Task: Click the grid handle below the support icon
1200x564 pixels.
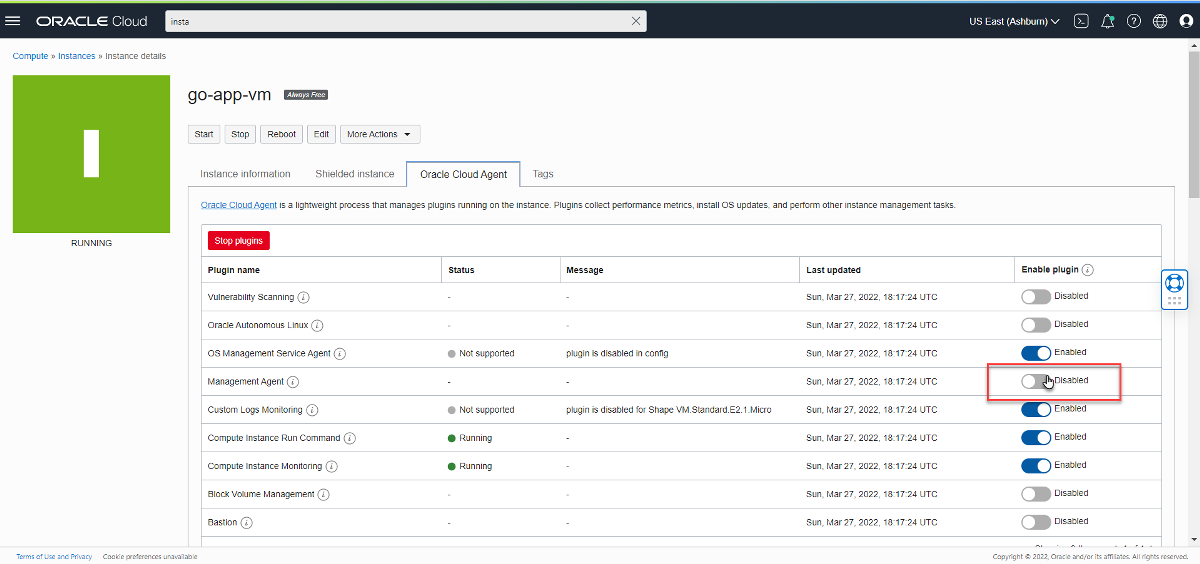Action: (1174, 300)
